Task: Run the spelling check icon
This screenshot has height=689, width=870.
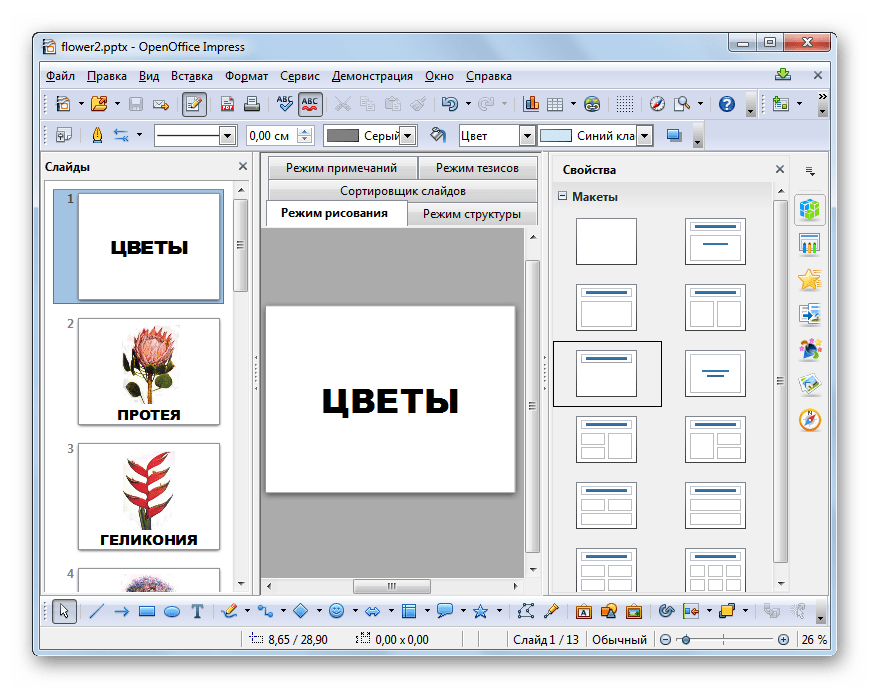Action: pyautogui.click(x=285, y=104)
